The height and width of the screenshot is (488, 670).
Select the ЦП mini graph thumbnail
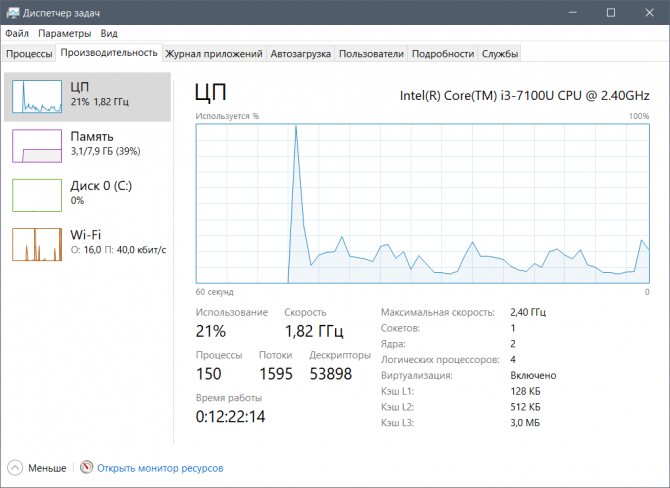point(37,97)
